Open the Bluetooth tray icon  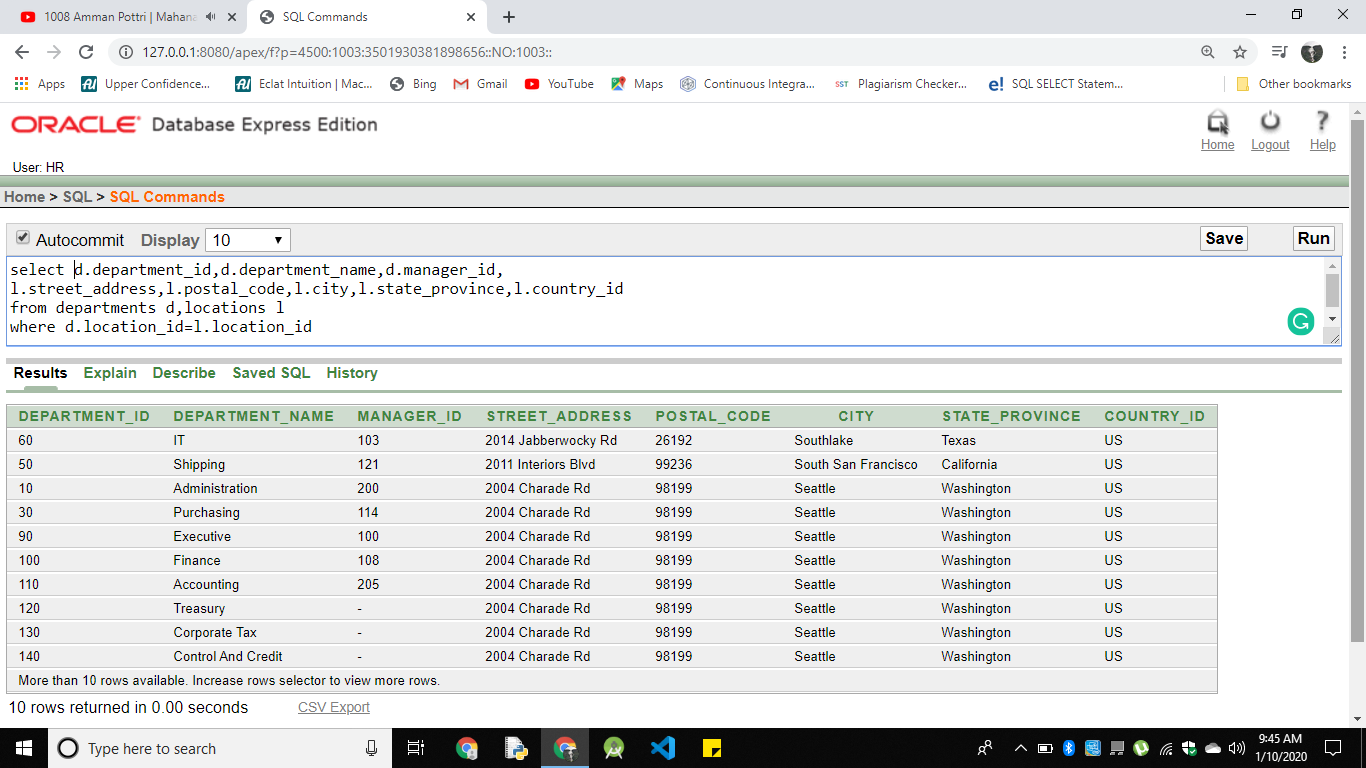point(1068,748)
